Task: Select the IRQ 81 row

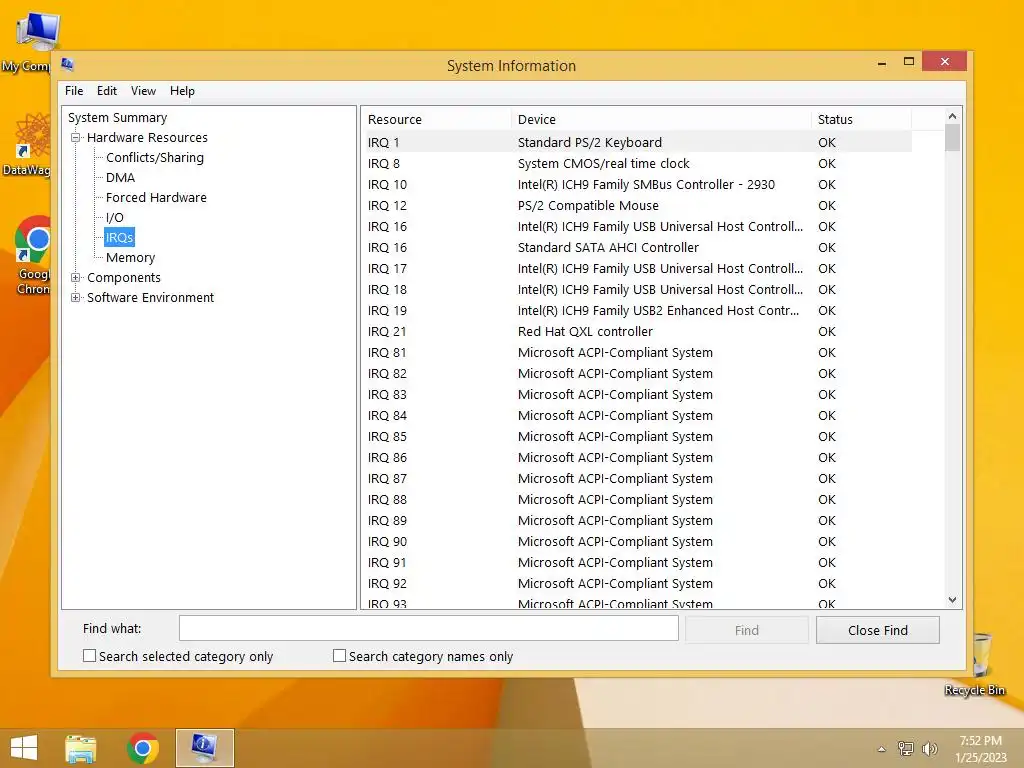Action: coord(637,353)
